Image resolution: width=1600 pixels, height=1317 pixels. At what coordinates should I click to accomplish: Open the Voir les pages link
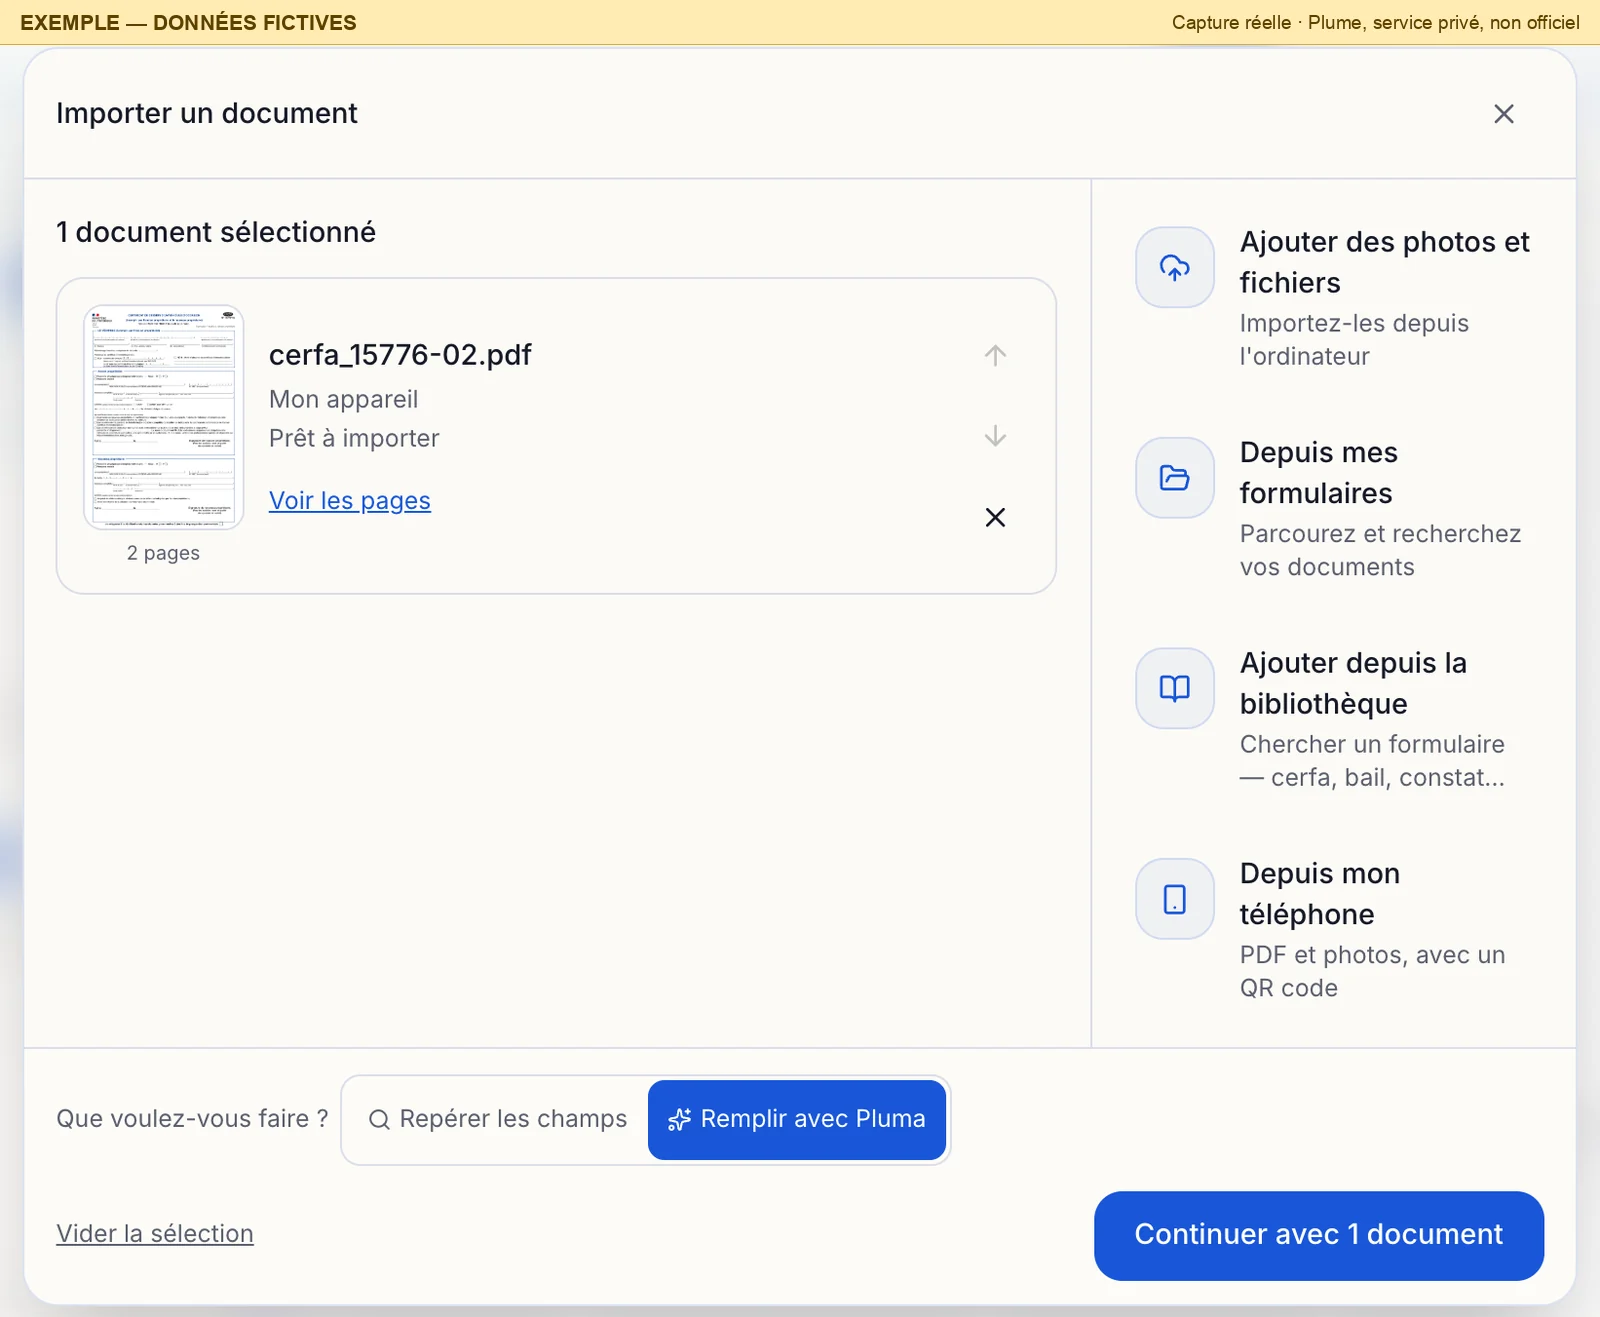[x=349, y=500]
